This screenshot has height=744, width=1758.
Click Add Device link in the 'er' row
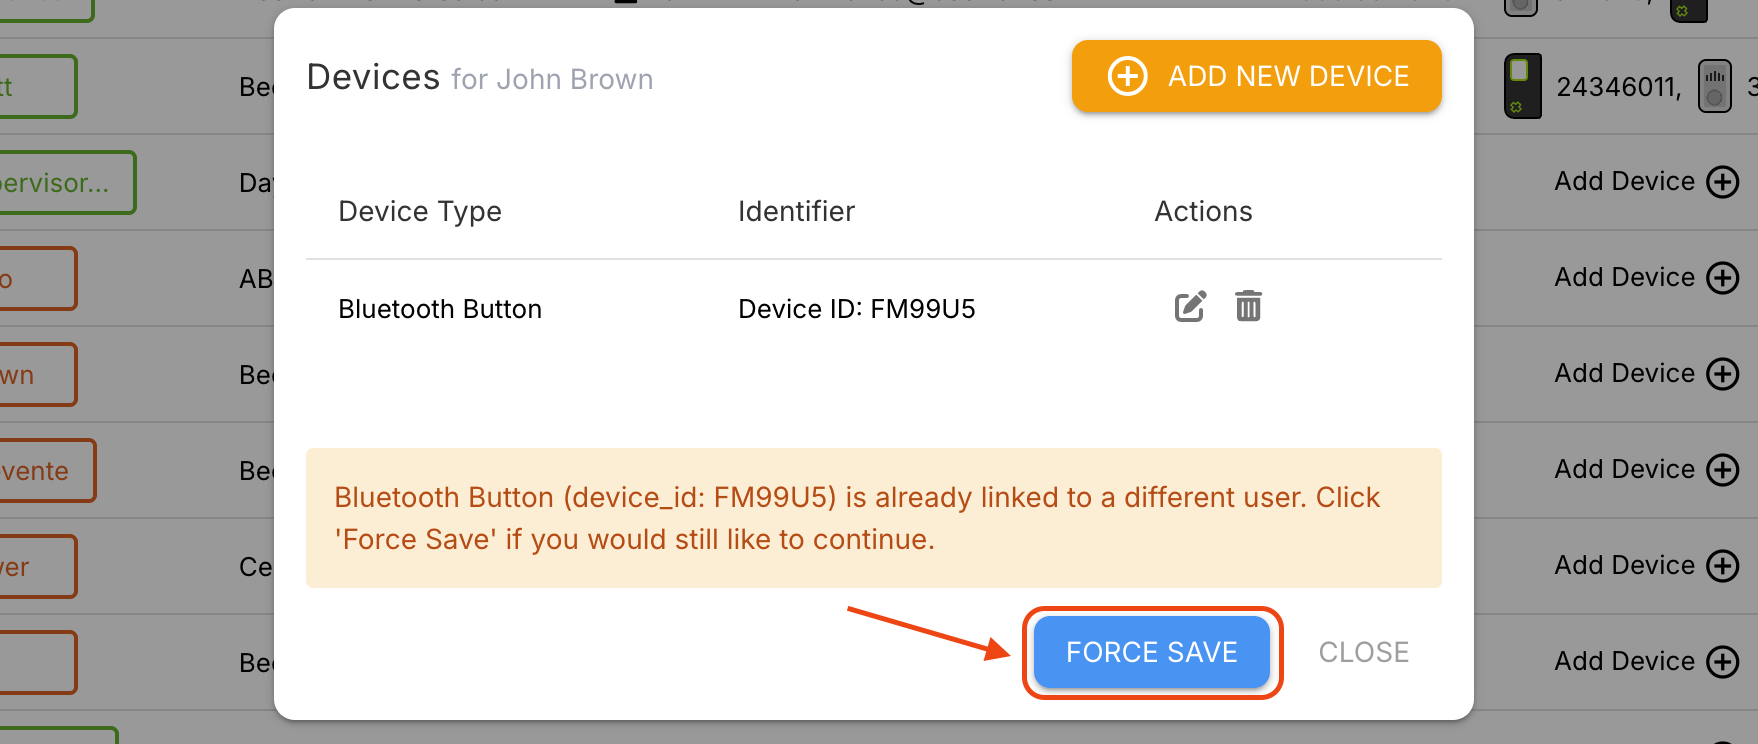click(x=1624, y=565)
